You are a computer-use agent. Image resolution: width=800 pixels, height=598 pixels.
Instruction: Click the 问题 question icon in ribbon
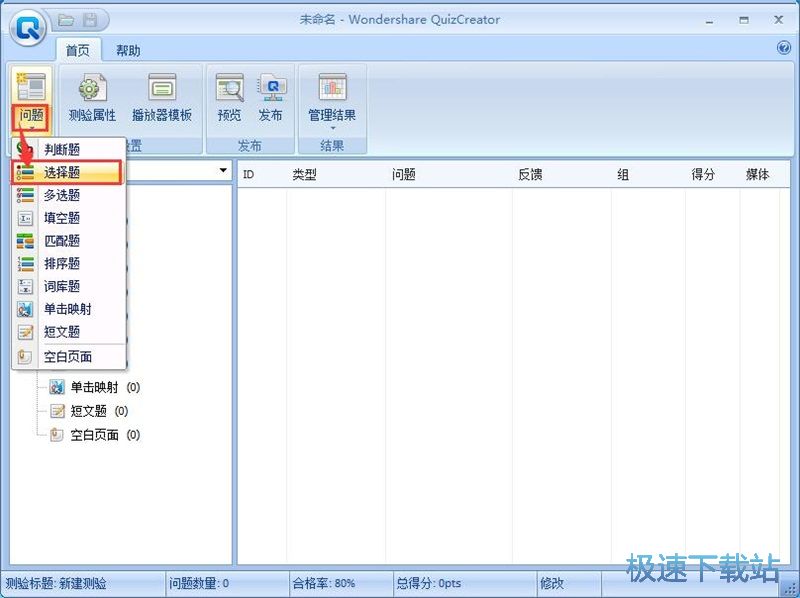pos(31,87)
